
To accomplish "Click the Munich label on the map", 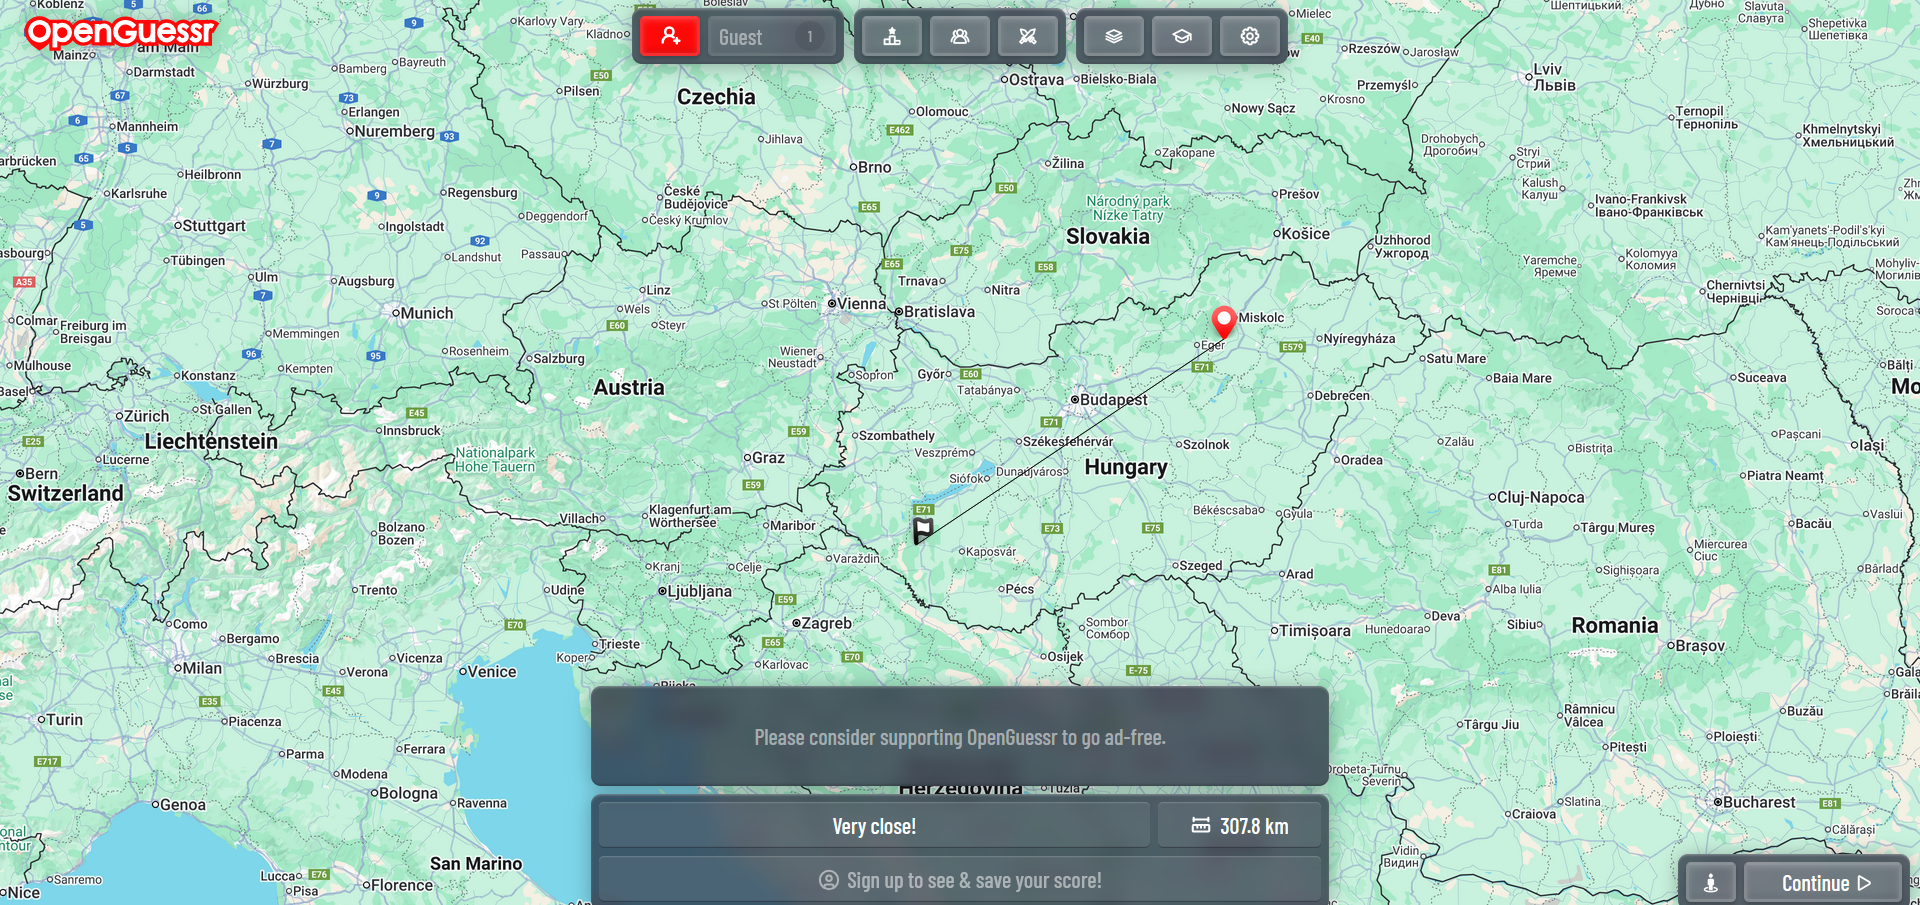I will pos(428,313).
